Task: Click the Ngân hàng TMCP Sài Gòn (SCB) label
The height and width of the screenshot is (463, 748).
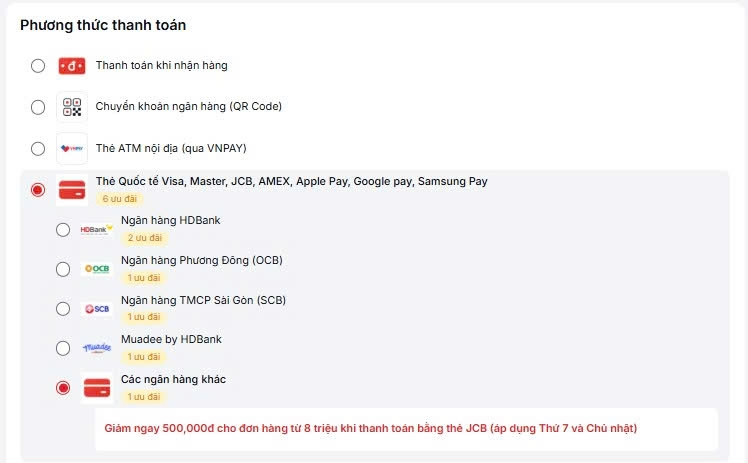Action: 204,300
